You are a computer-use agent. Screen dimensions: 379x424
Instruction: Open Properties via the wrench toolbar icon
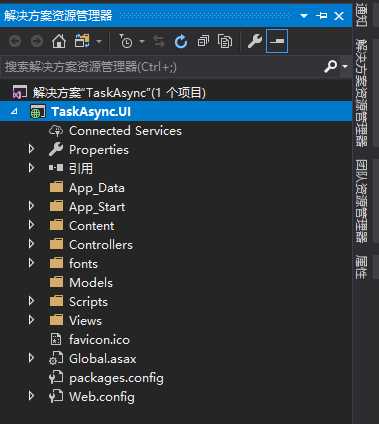coord(255,41)
